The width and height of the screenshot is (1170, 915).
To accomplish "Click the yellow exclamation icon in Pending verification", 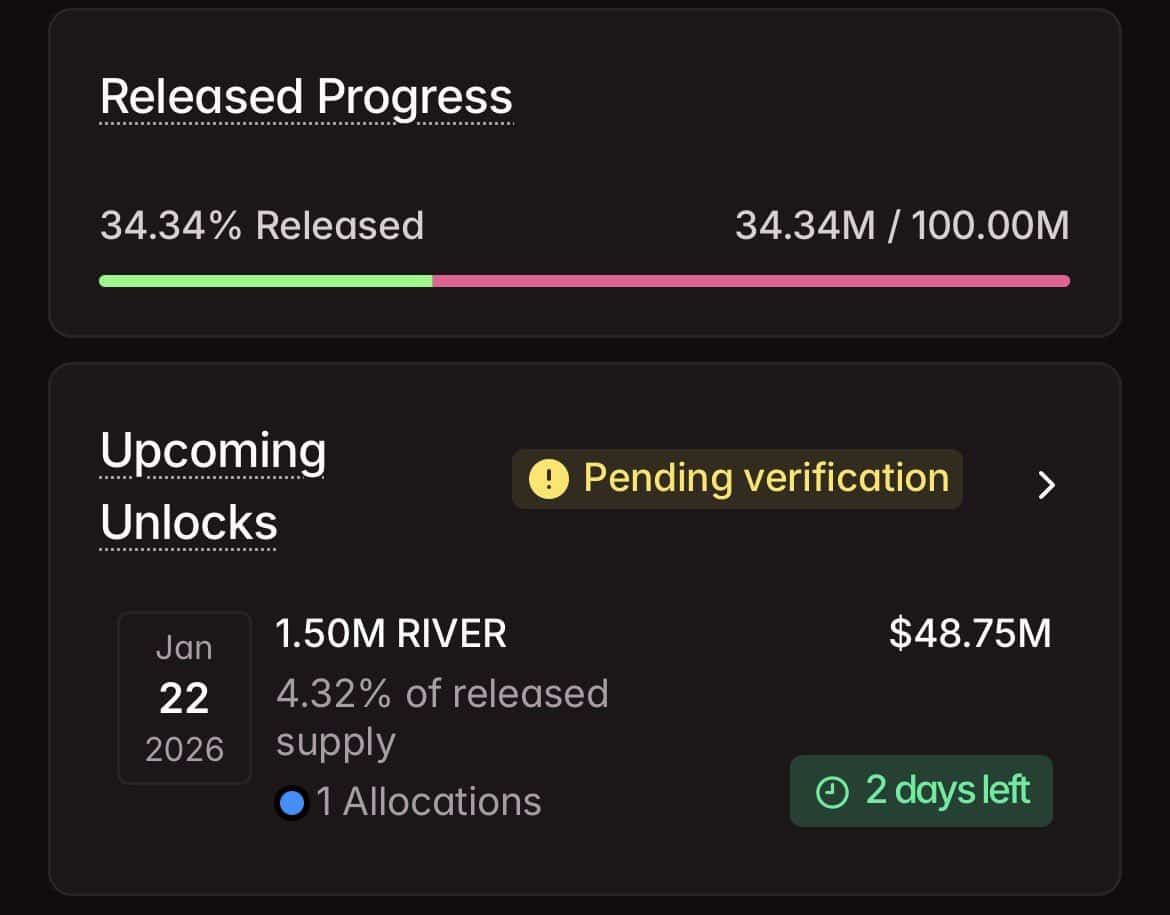I will click(x=548, y=479).
